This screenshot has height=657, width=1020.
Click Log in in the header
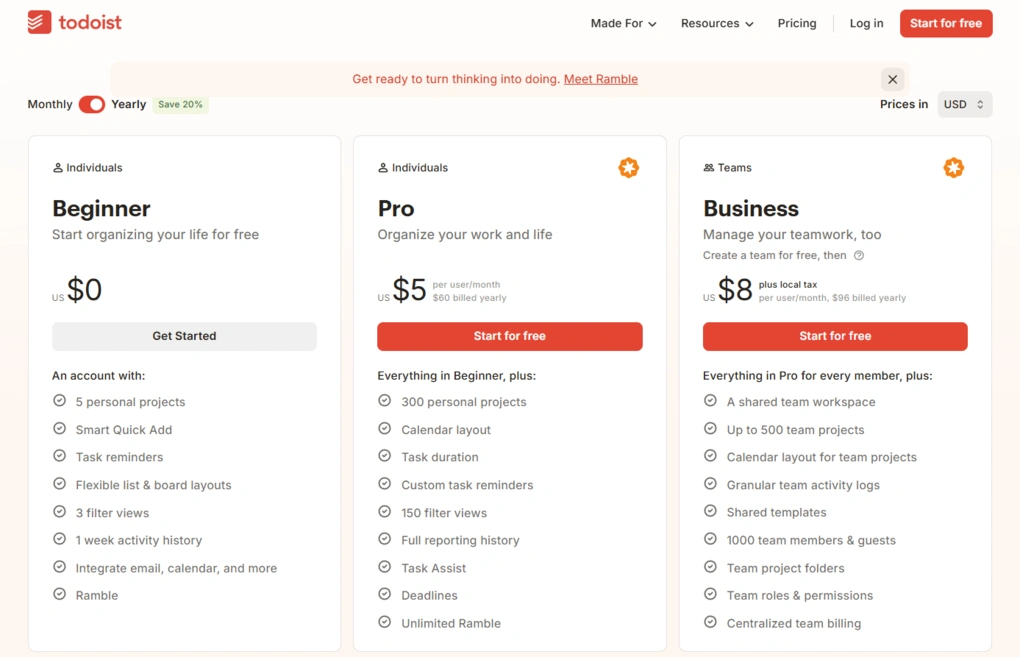coord(866,23)
